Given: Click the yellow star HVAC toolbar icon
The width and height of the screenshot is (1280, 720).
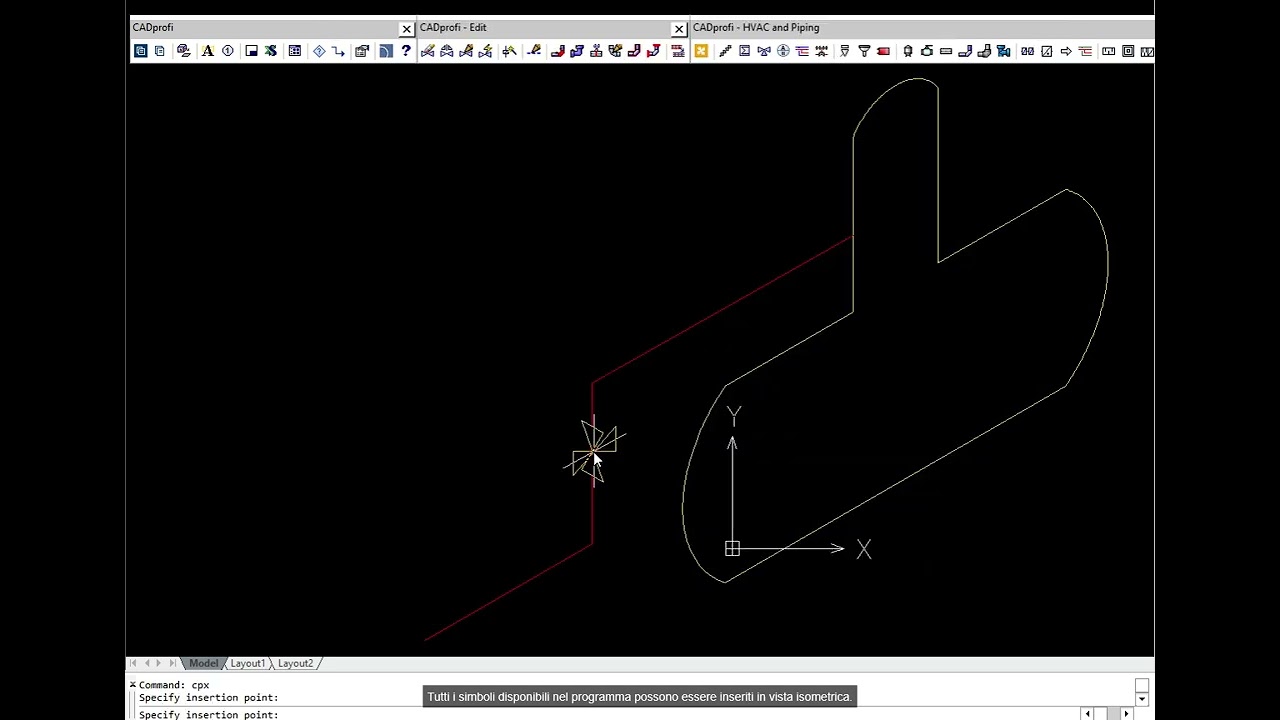Looking at the screenshot, I should pos(701,51).
